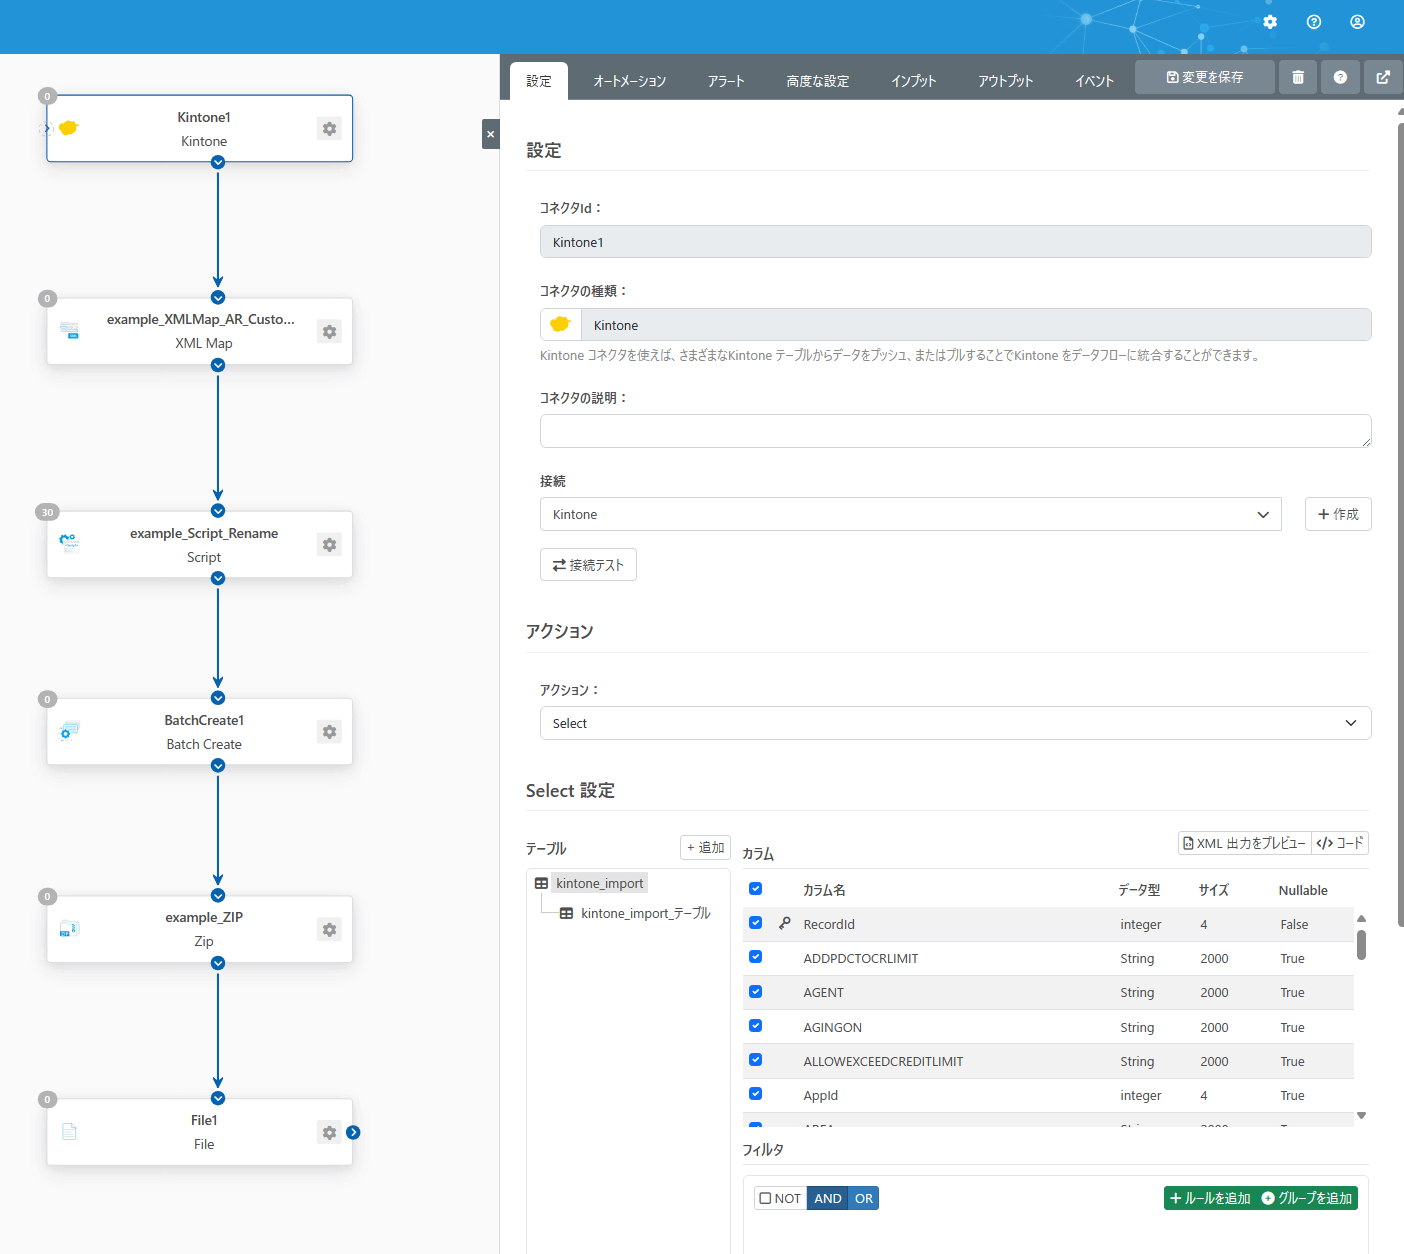Open connector help question-mark button
Viewport: 1404px width, 1254px height.
1340,77
